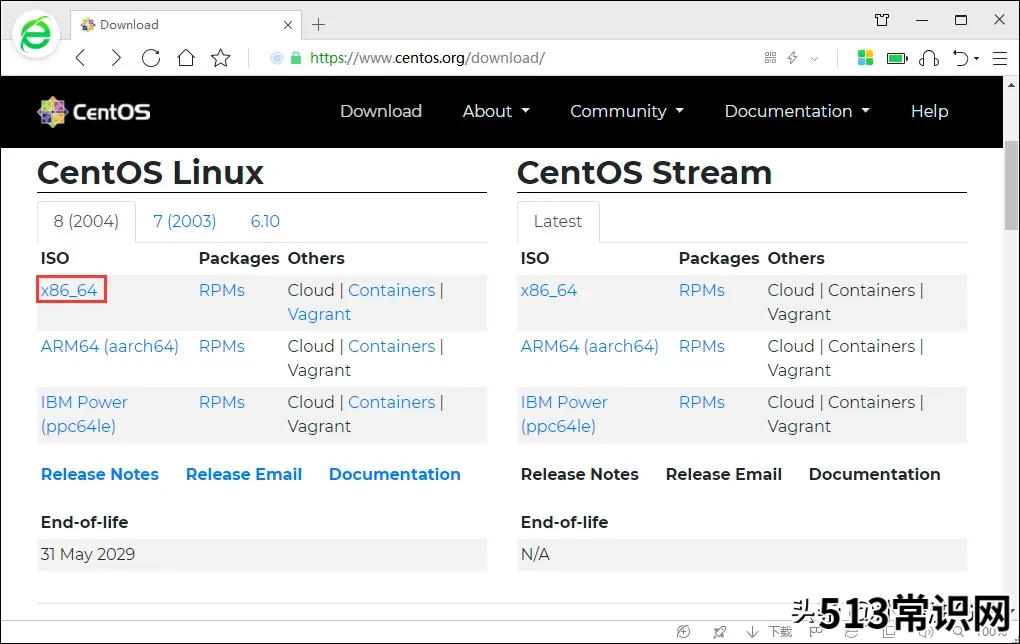Click IBM Power (ppc64le) under CentOS Linux
The width and height of the screenshot is (1020, 644).
point(84,414)
